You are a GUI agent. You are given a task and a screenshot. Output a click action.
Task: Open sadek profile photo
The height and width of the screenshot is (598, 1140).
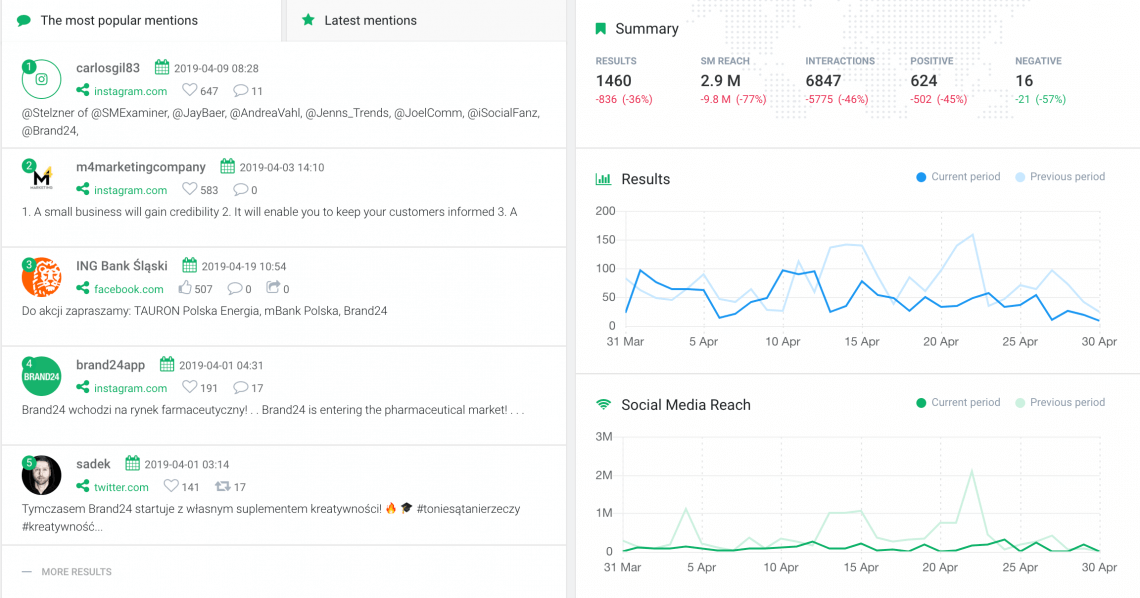tap(41, 474)
